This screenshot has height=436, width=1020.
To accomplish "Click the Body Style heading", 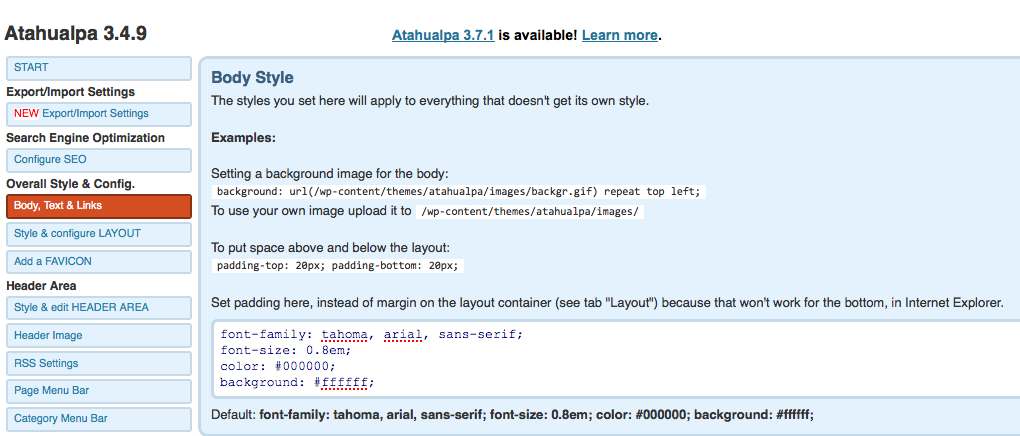I will coord(252,78).
